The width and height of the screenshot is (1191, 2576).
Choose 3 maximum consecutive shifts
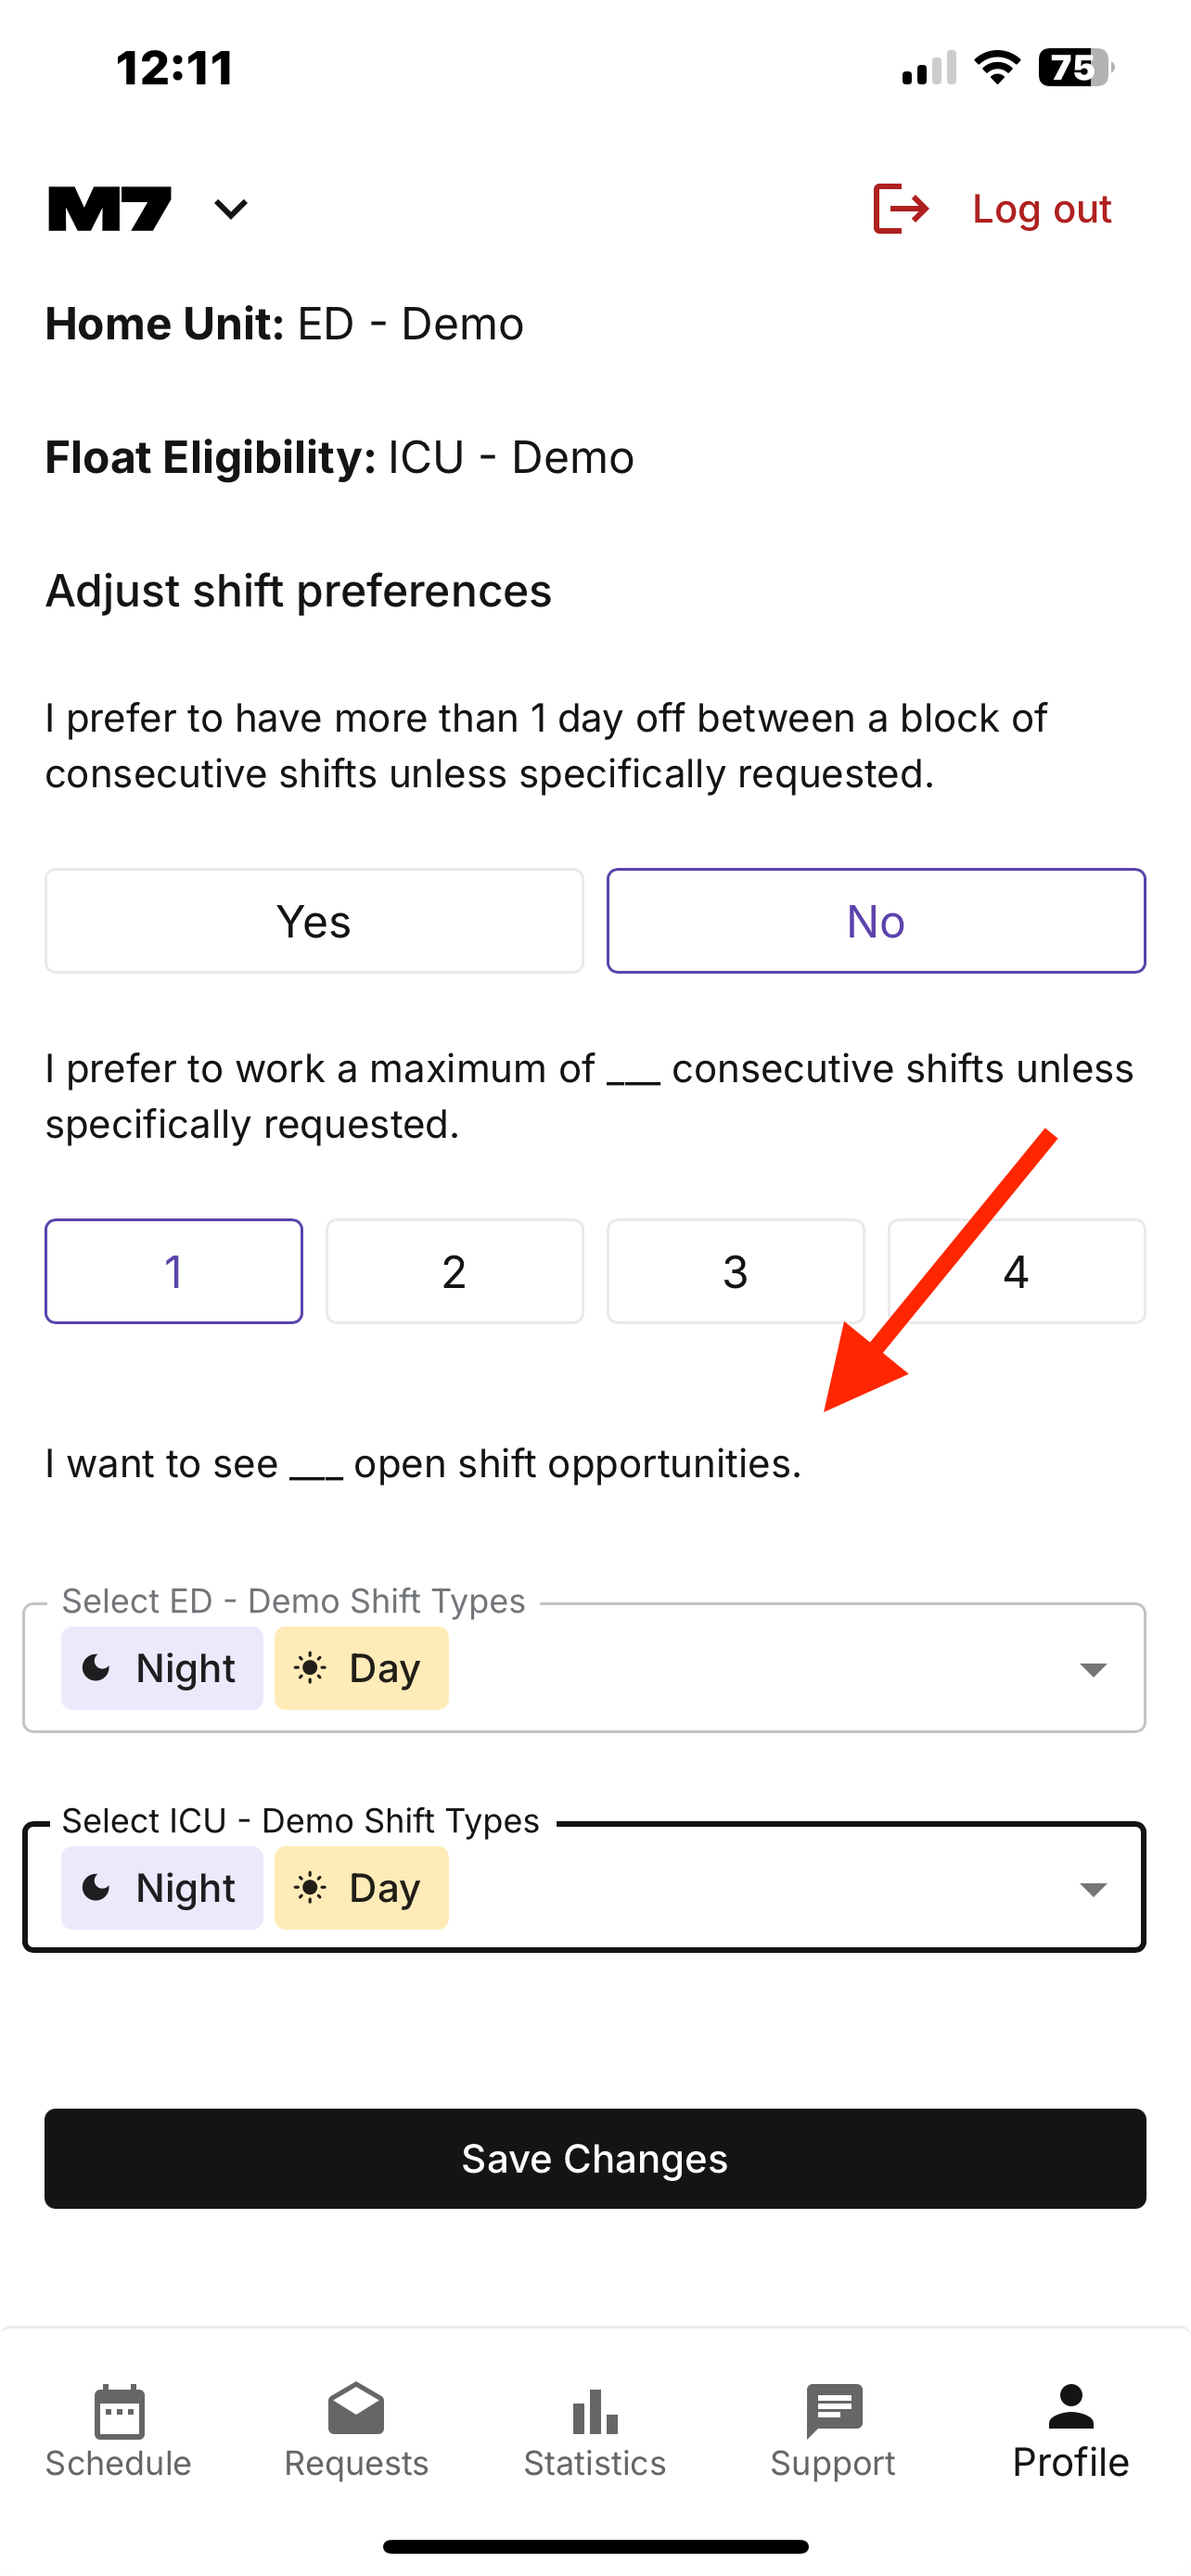point(735,1271)
